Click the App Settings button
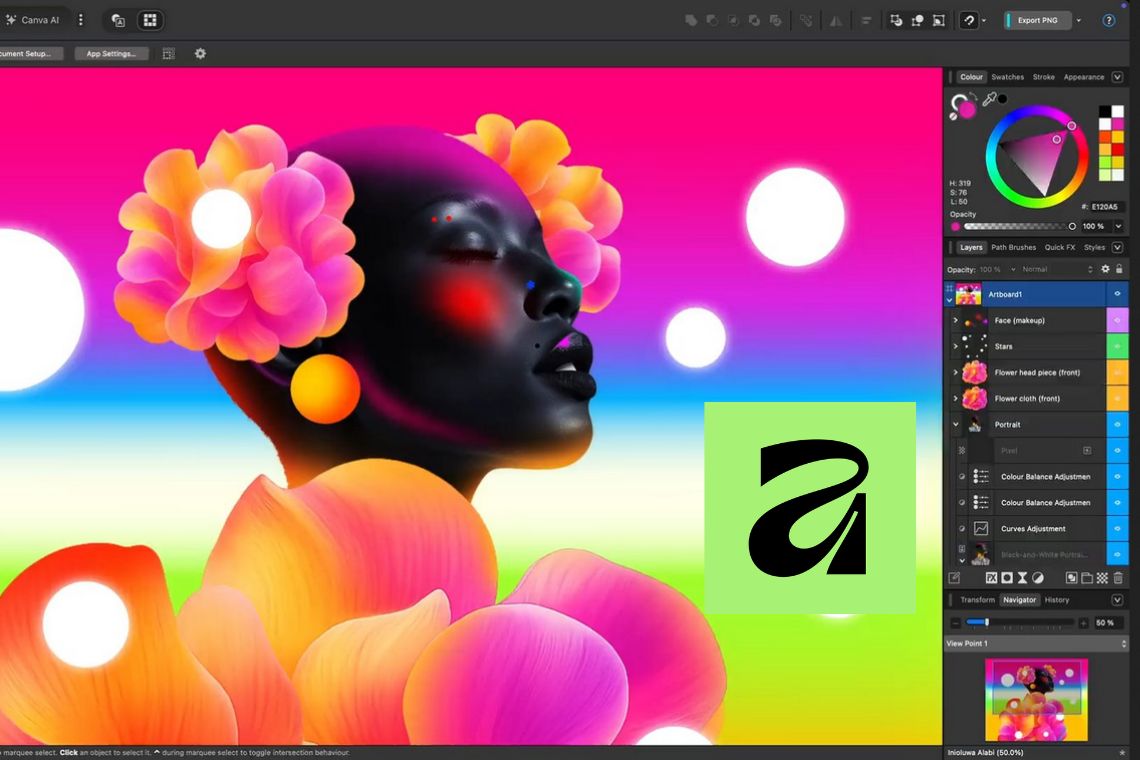Image resolution: width=1140 pixels, height=760 pixels. 110,54
